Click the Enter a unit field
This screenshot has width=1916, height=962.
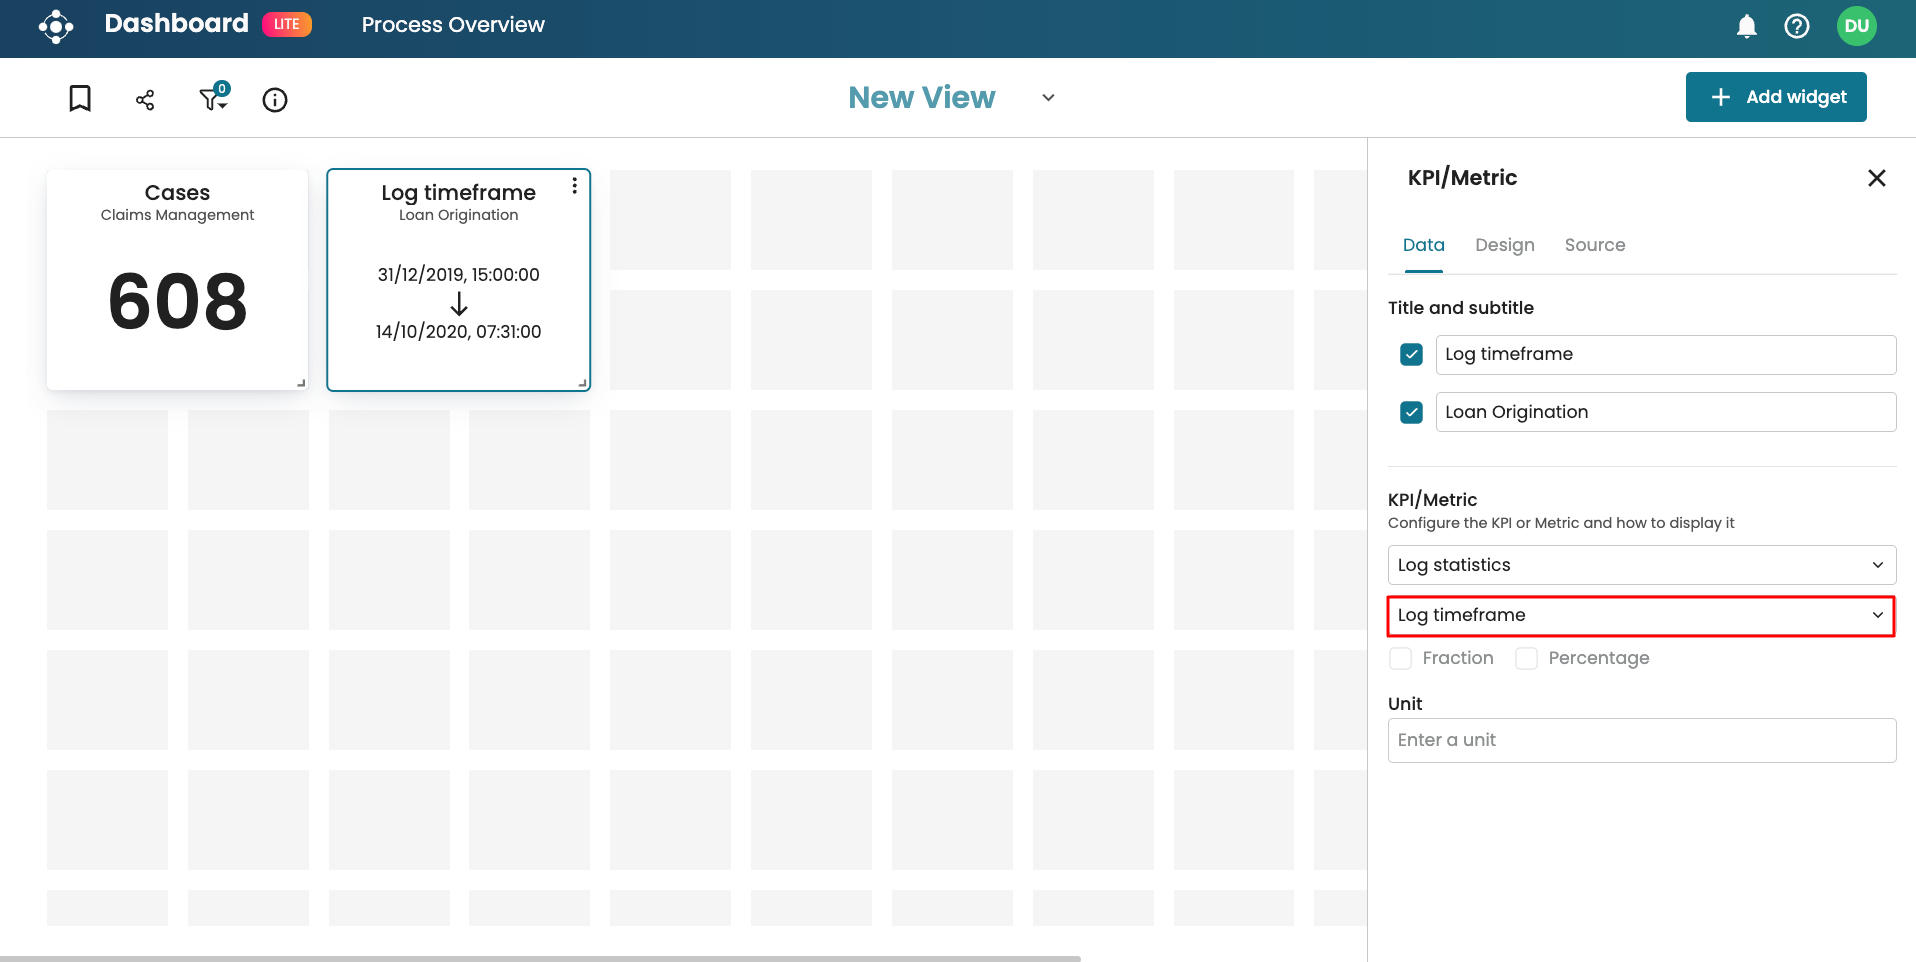point(1641,741)
